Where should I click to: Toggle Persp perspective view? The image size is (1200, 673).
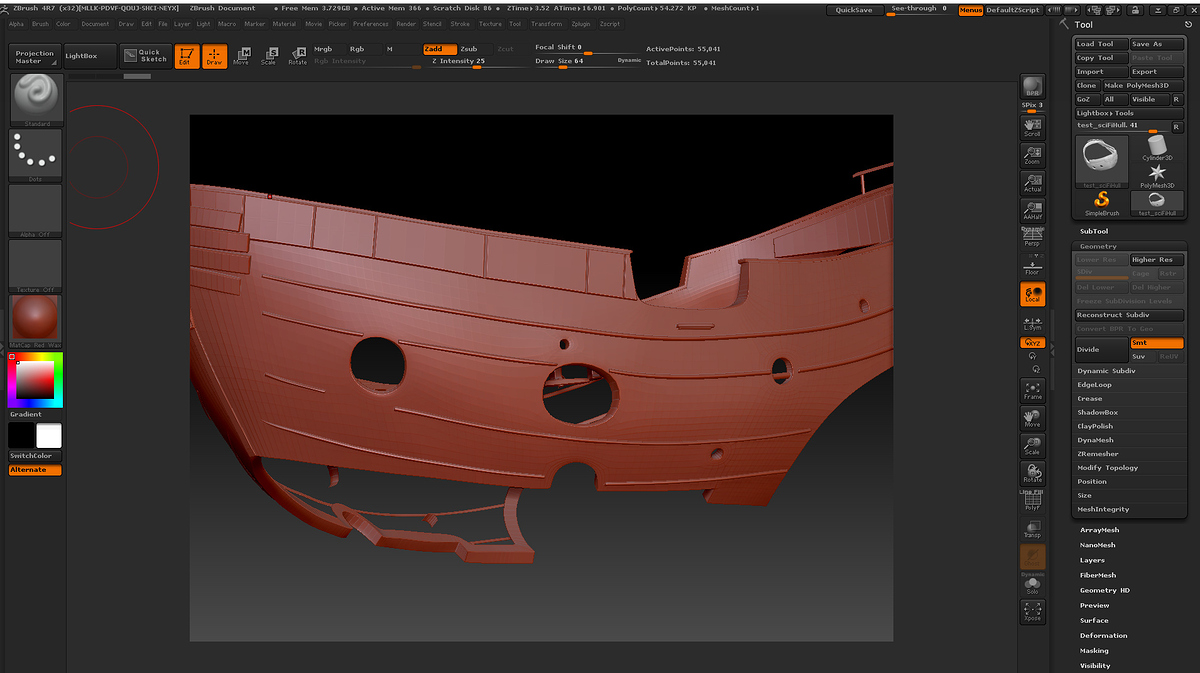coord(1032,237)
